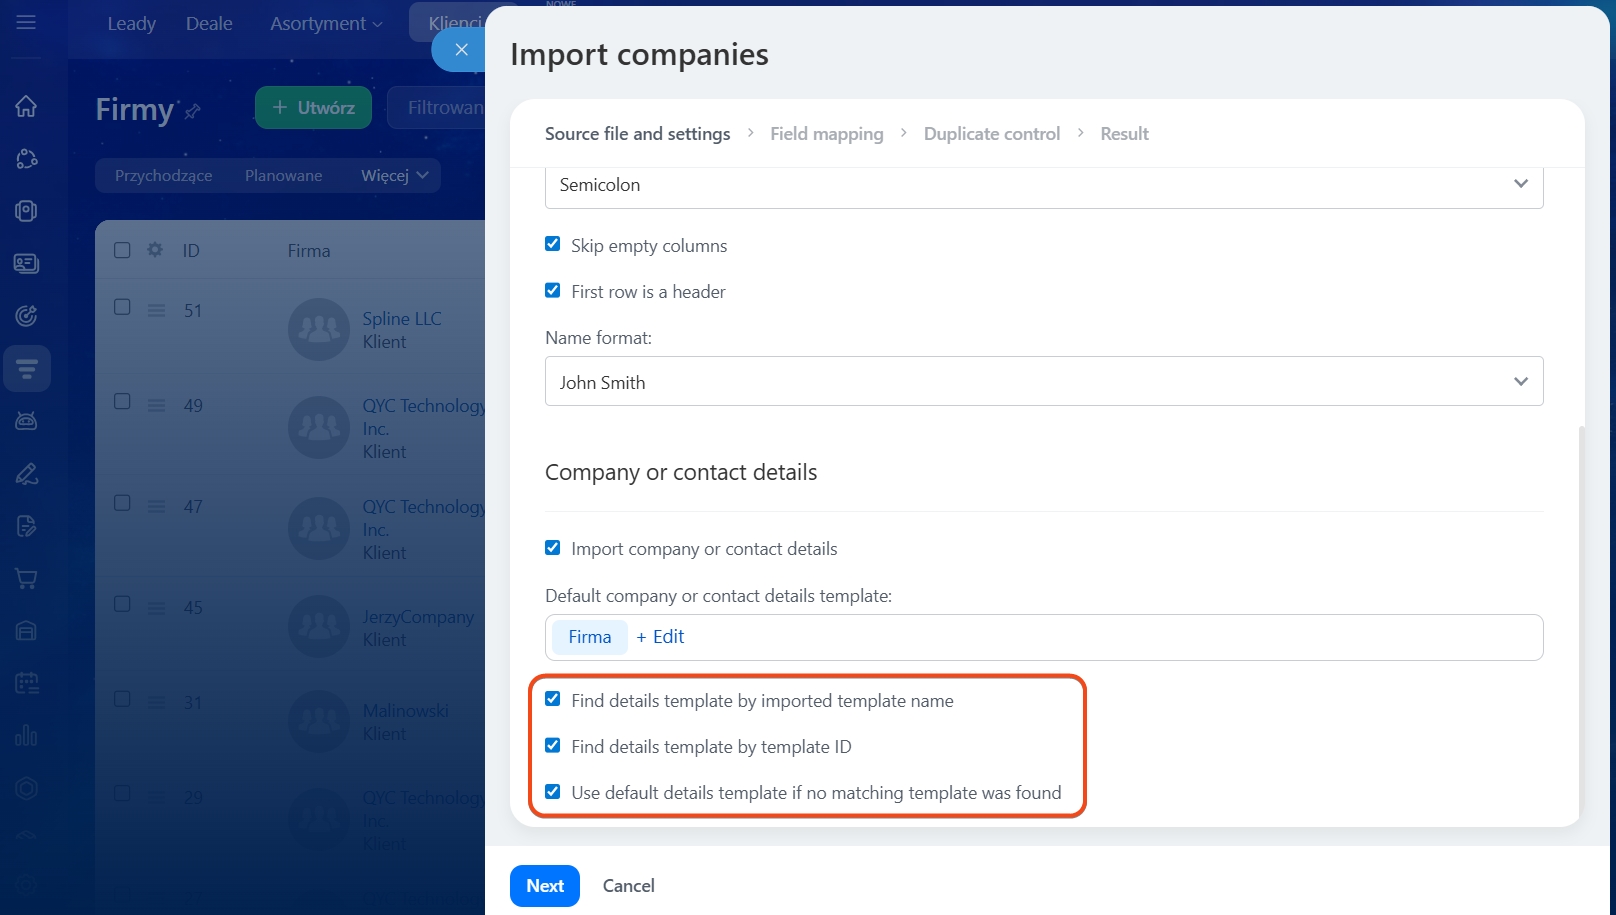The width and height of the screenshot is (1616, 915).
Task: Expand the Więcej dropdown
Action: pos(394,175)
